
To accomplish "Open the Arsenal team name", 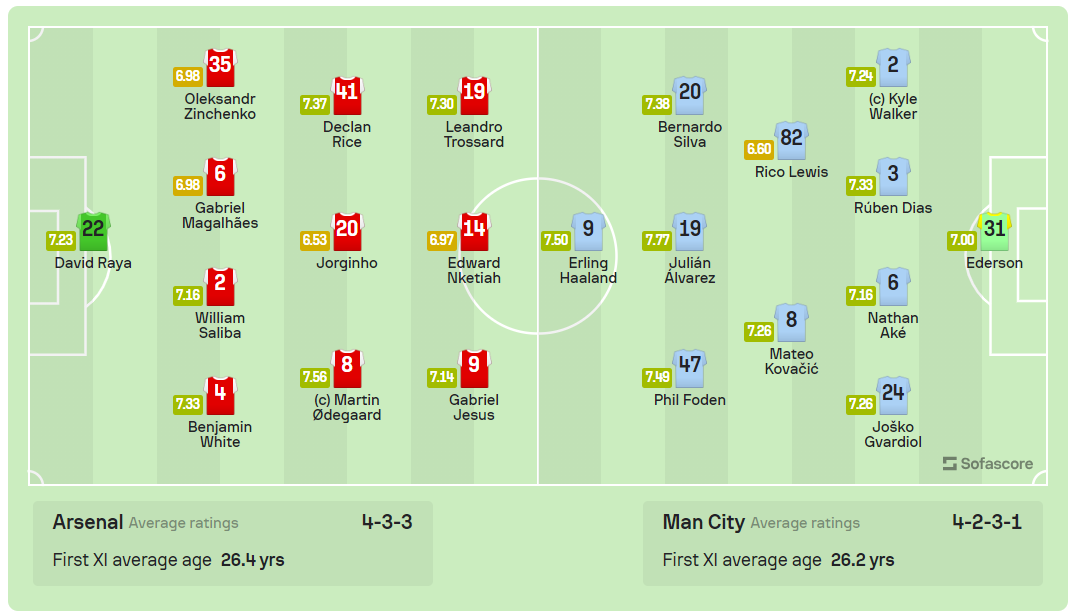I will click(88, 522).
